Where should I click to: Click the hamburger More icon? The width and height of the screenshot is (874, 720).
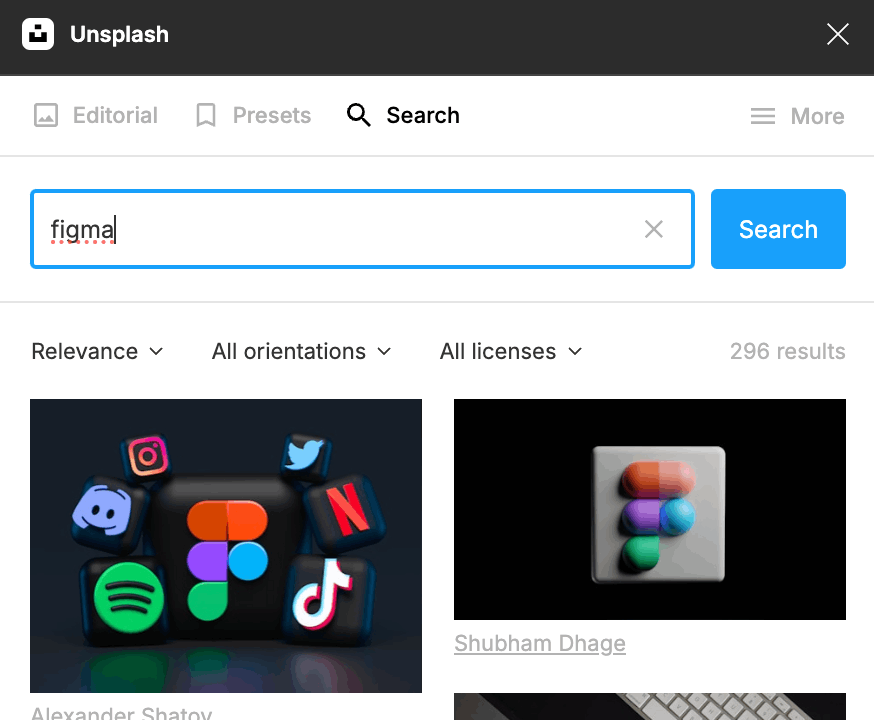pos(763,116)
